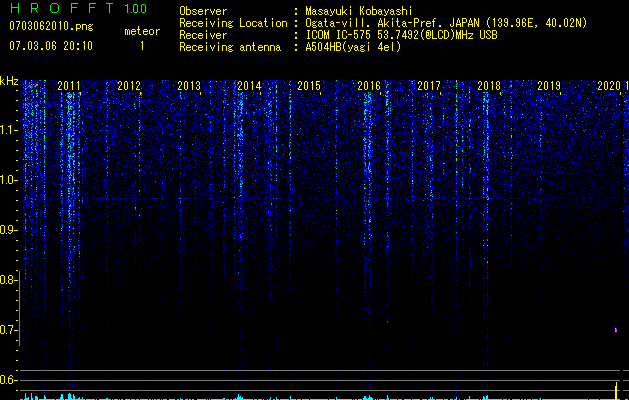The image size is (629, 400).
Task: Select observer name Masayuki Kobayashi
Action: pyautogui.click(x=359, y=11)
